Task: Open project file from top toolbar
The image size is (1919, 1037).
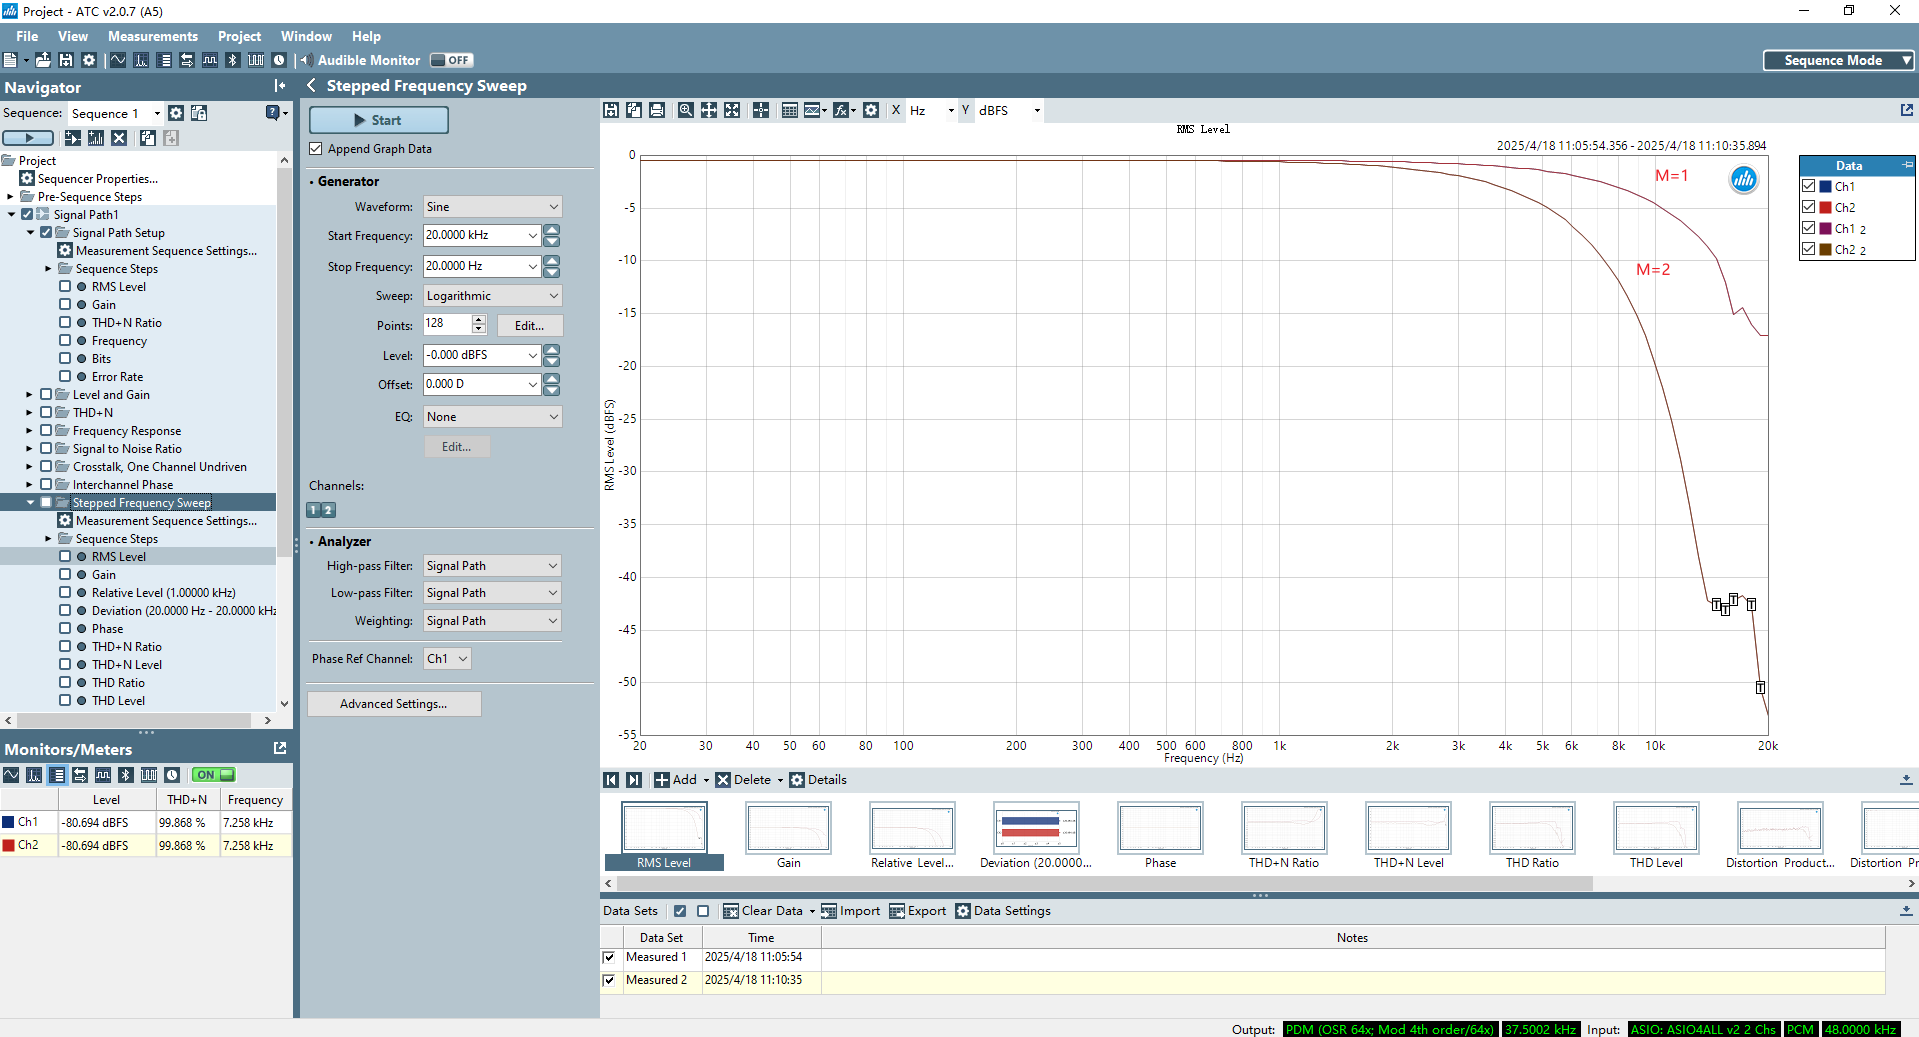Action: point(43,60)
